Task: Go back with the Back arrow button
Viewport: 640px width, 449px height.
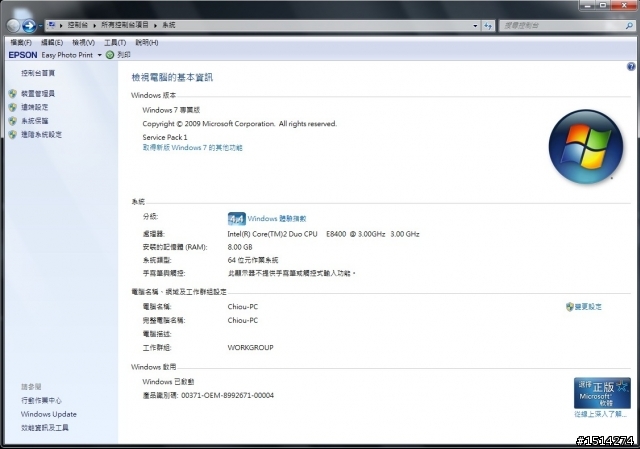Action: (13, 26)
